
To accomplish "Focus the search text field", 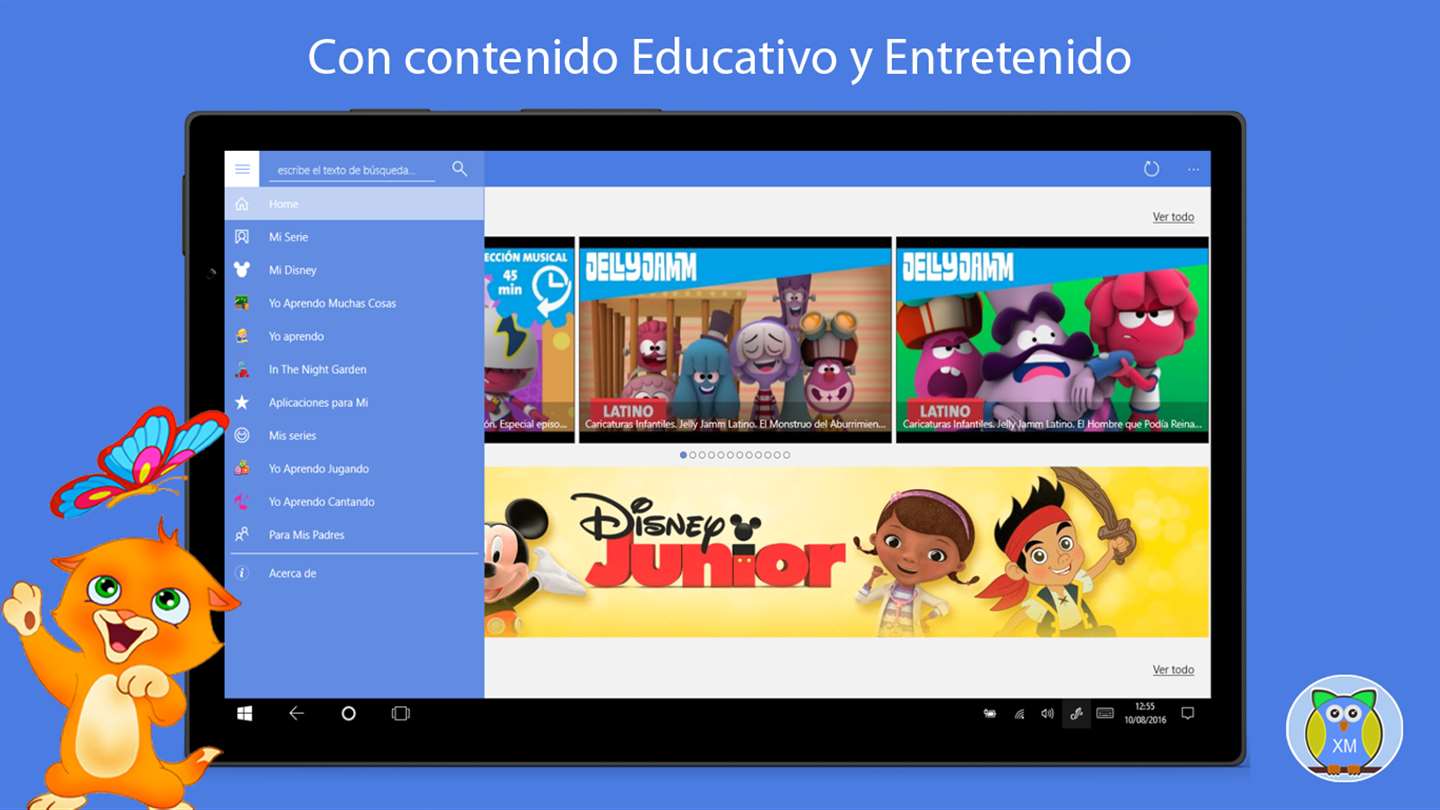I will click(x=352, y=170).
